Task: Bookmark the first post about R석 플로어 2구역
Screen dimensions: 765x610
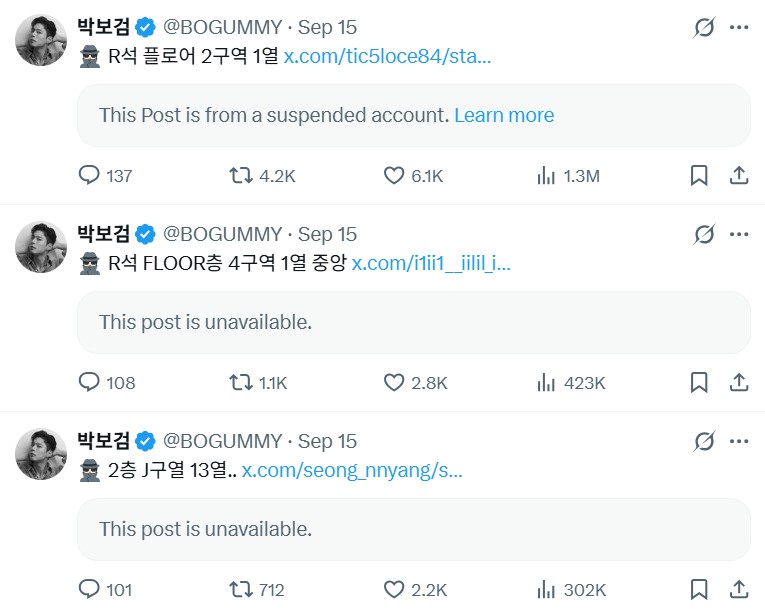Action: coord(699,176)
